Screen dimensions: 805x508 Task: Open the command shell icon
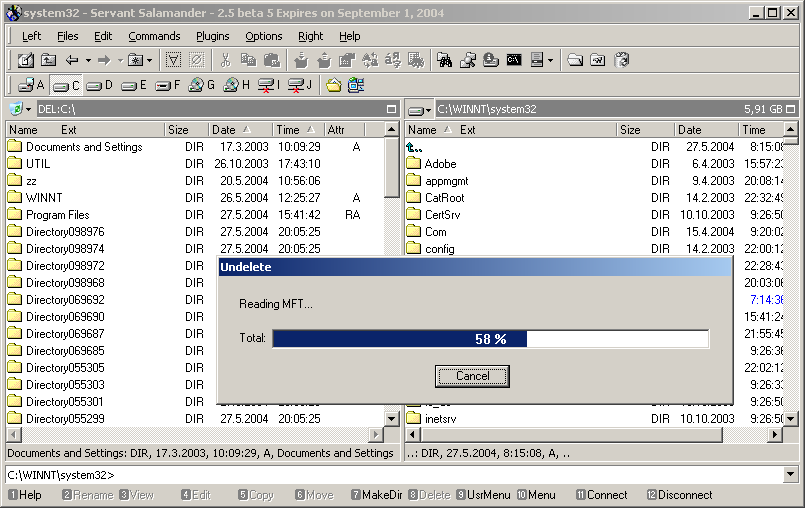(x=514, y=60)
